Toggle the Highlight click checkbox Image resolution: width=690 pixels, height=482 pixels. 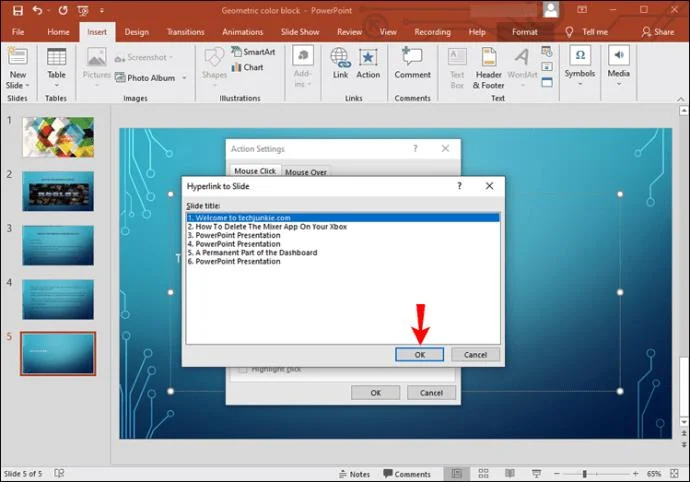pyautogui.click(x=242, y=370)
